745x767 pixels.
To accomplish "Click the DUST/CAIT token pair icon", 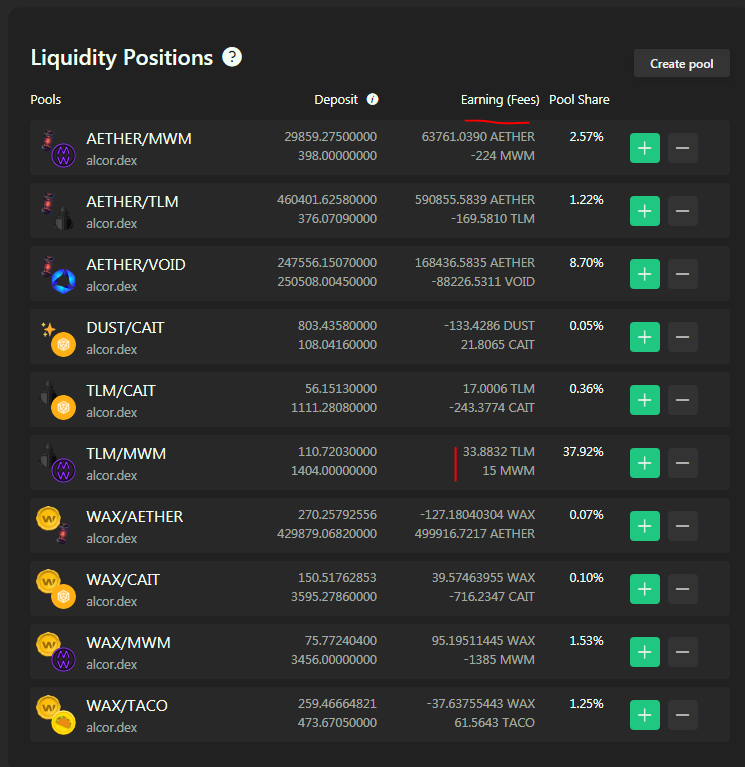I will (58, 338).
